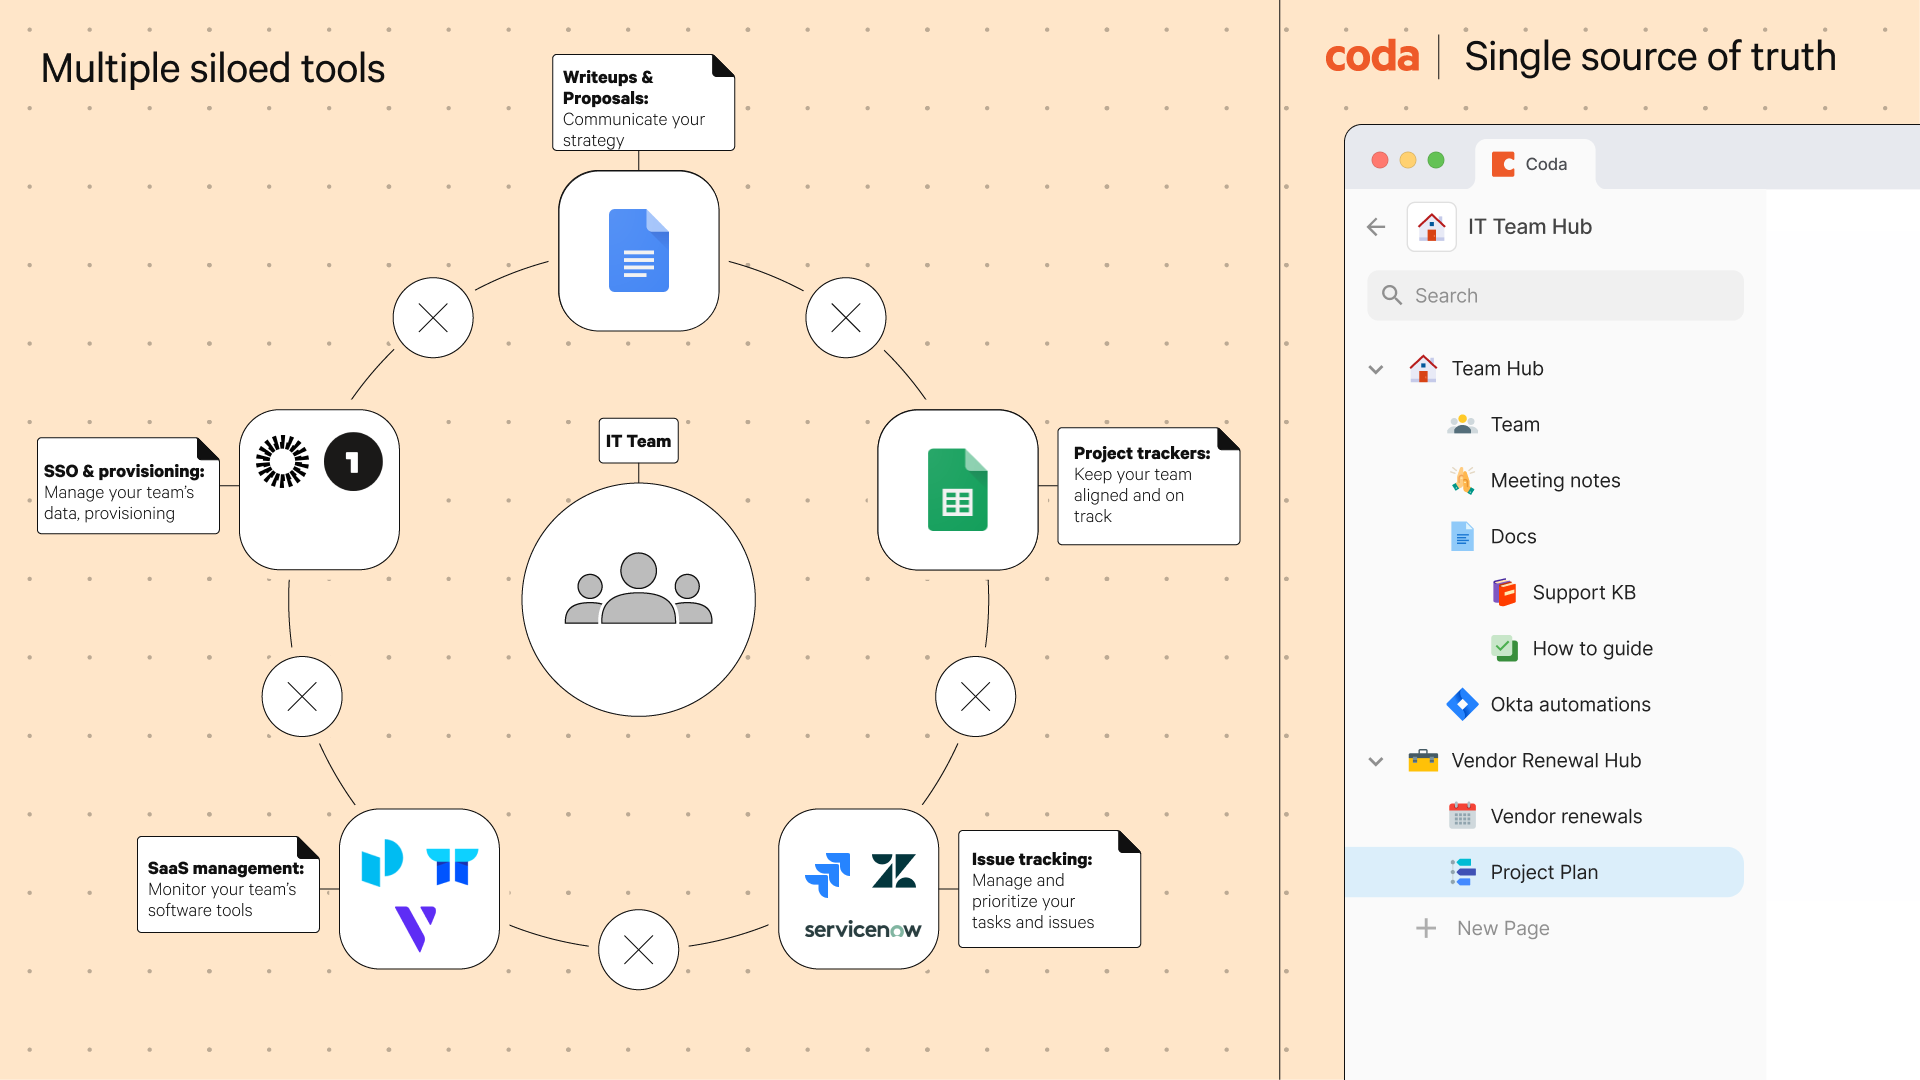
Task: Click the Google Sheets icon in diagram
Action: [957, 489]
